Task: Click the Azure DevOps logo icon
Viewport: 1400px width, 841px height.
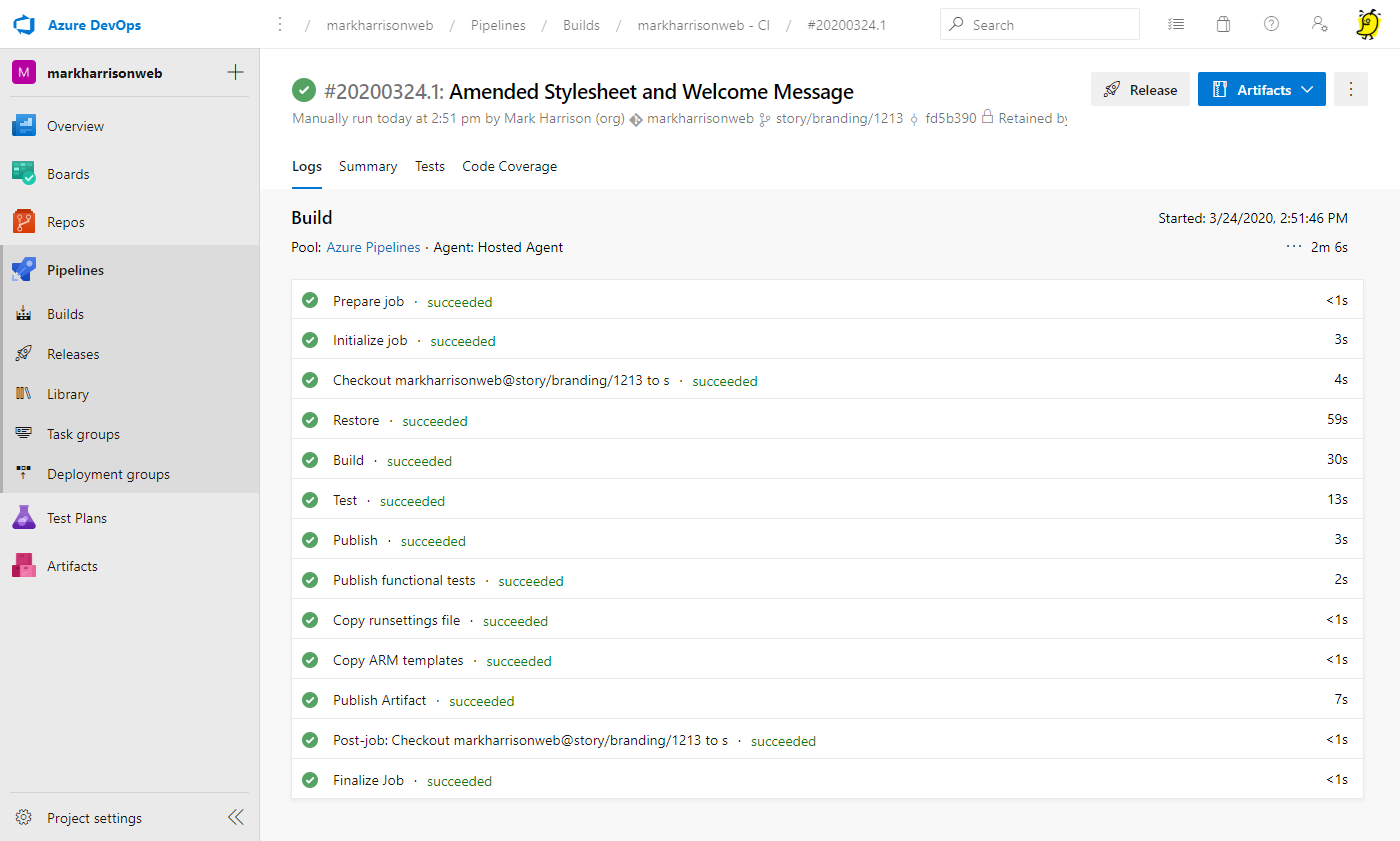Action: [24, 24]
